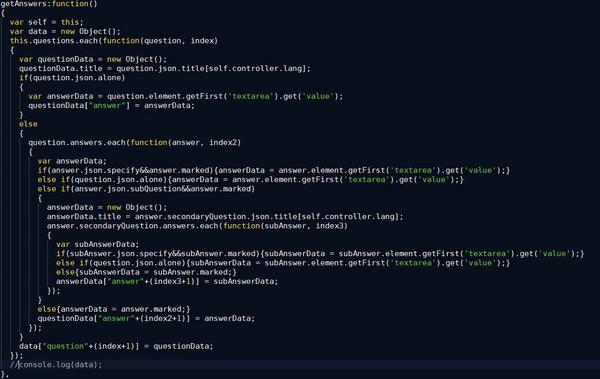Click the 'var subAnswerData;' line
Viewport: 600px width, 379px height.
click(x=98, y=244)
